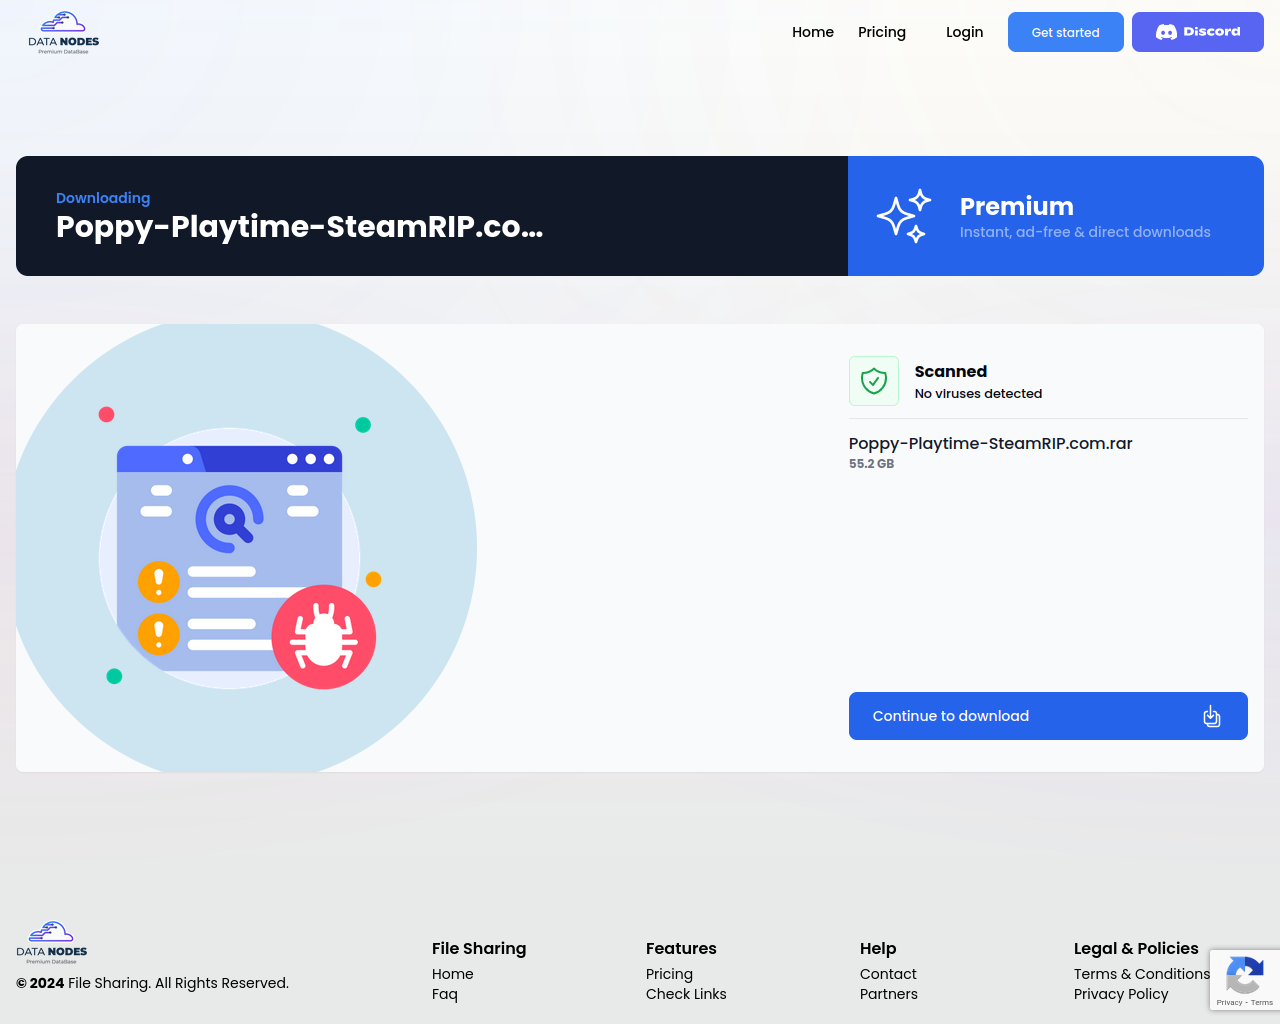Viewport: 1280px width, 1024px height.
Task: Open Check Links in footer
Action: pyautogui.click(x=686, y=994)
